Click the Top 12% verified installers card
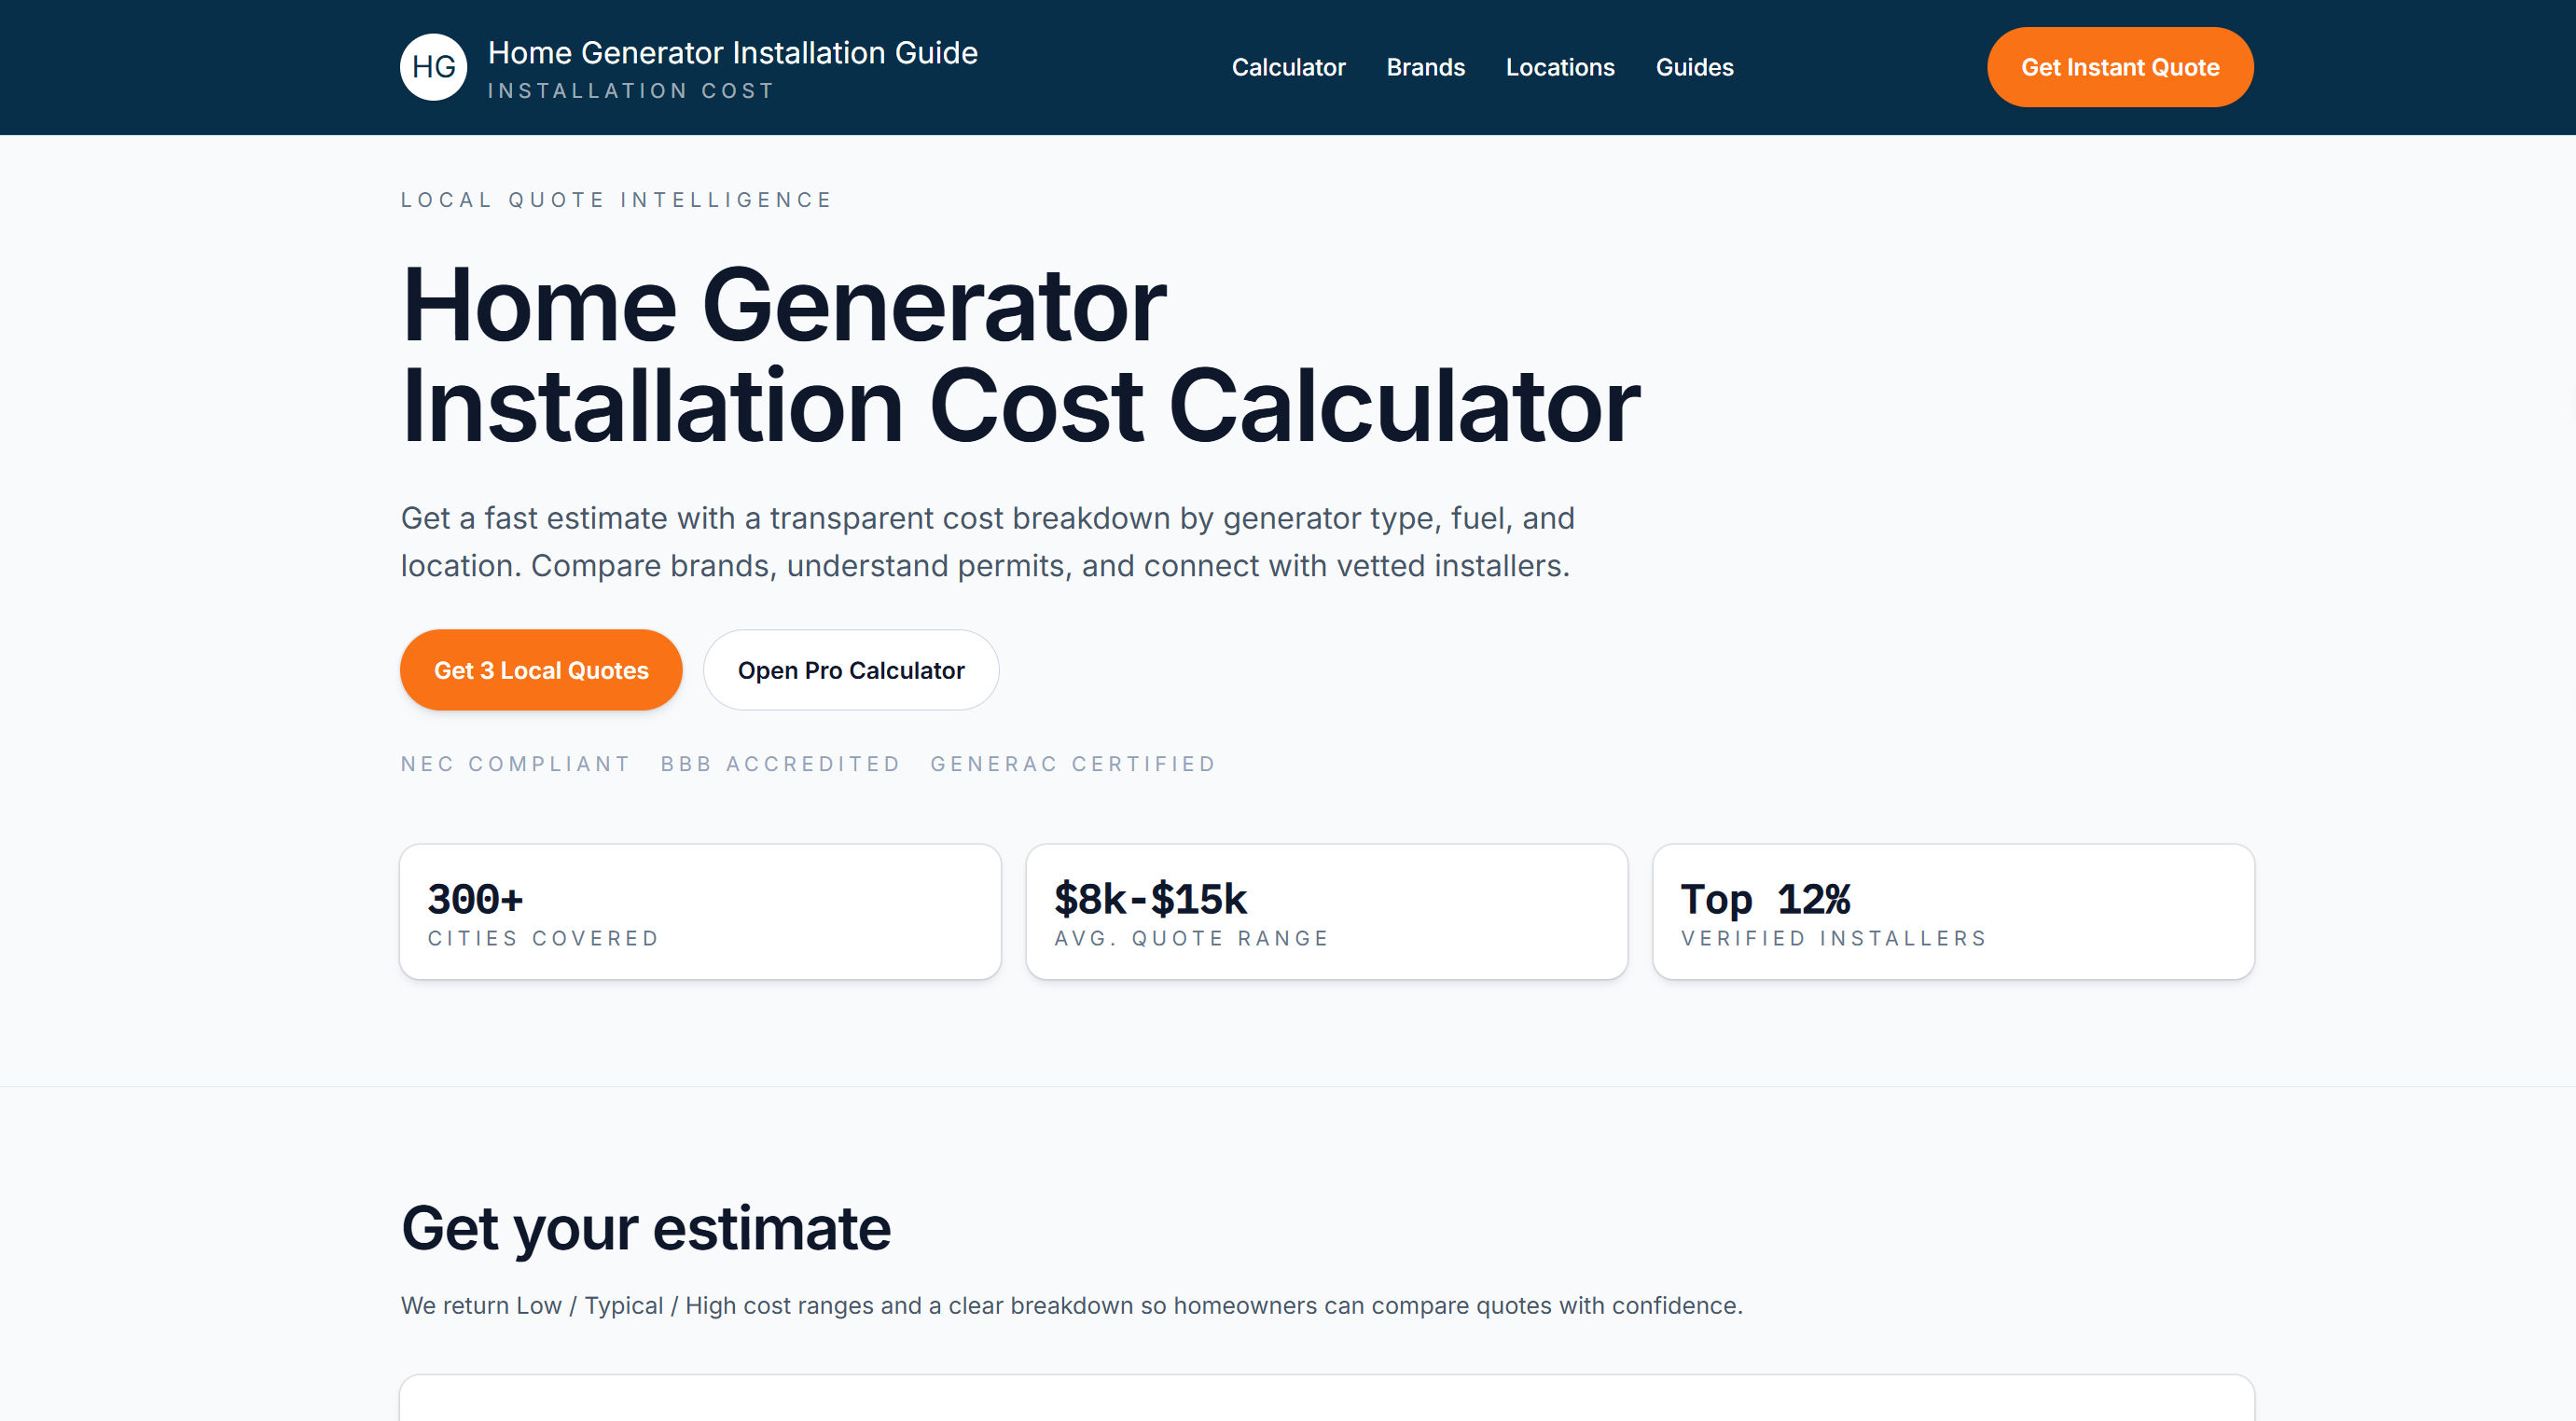 pyautogui.click(x=1952, y=911)
